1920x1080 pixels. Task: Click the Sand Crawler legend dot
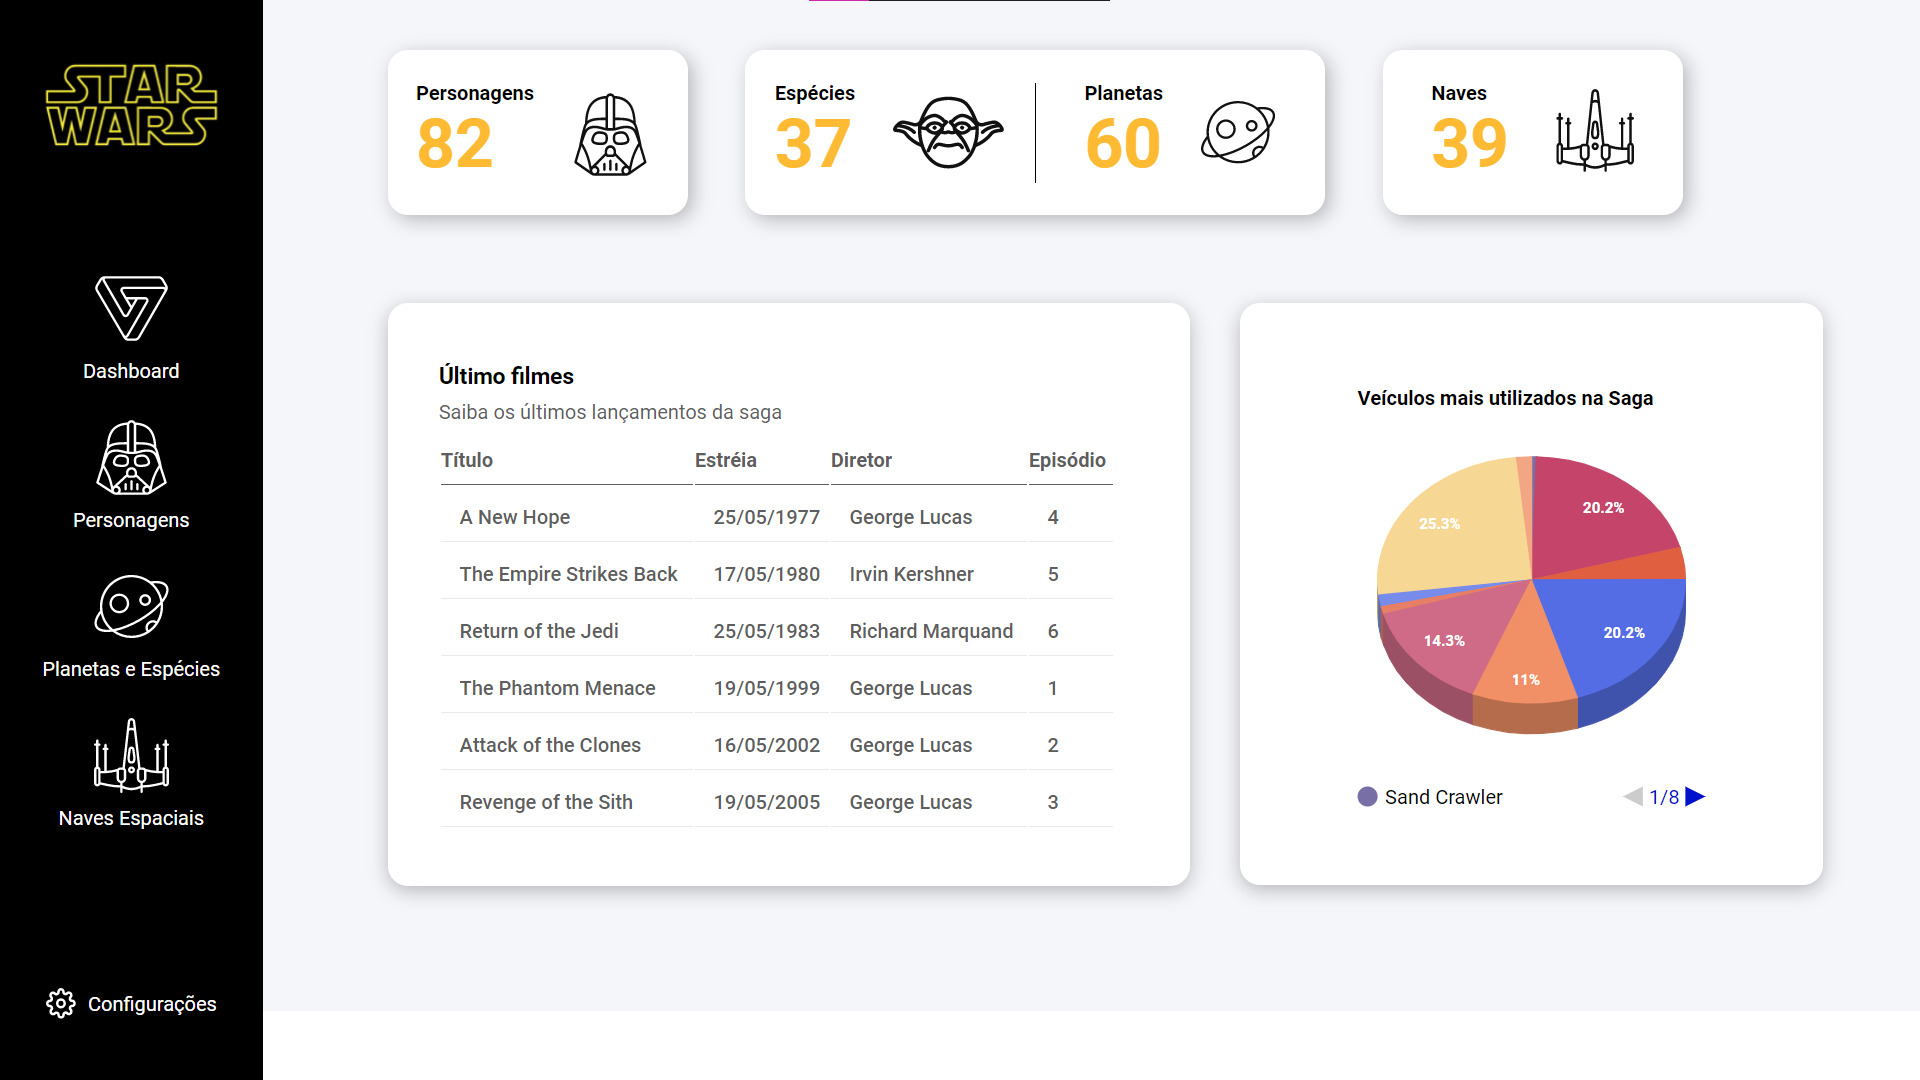(1367, 797)
